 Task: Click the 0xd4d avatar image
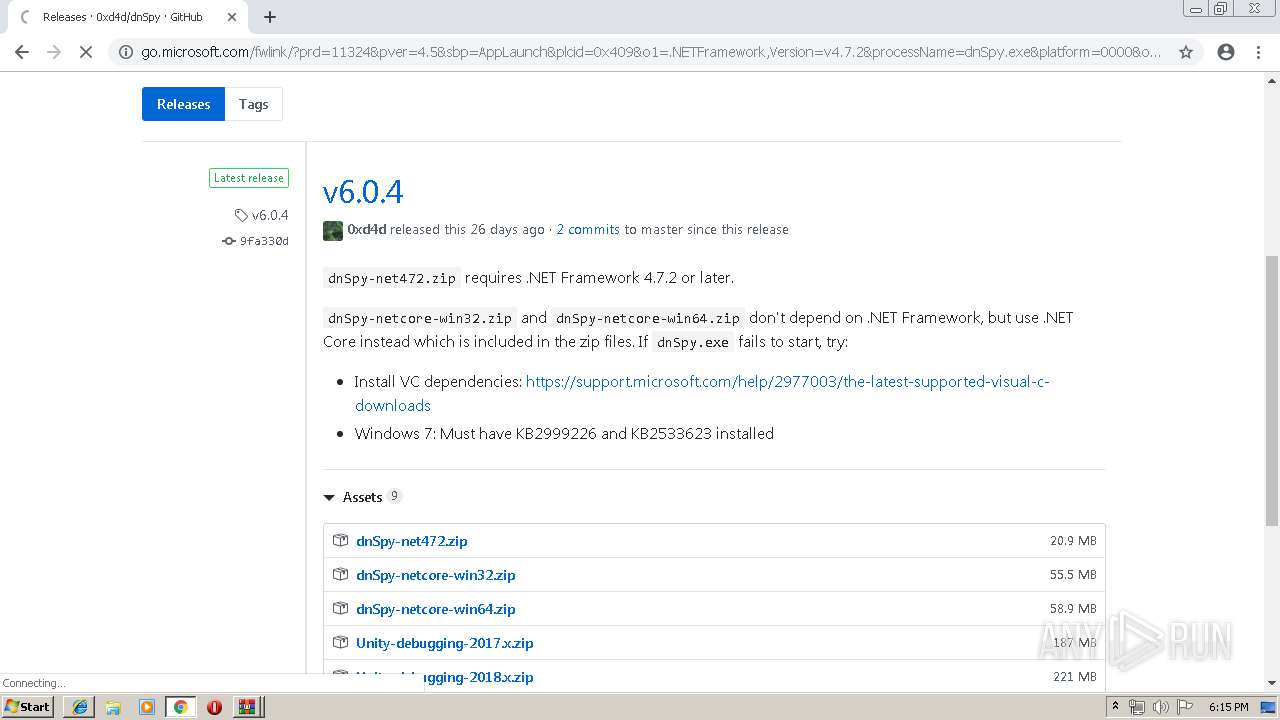tap(333, 230)
